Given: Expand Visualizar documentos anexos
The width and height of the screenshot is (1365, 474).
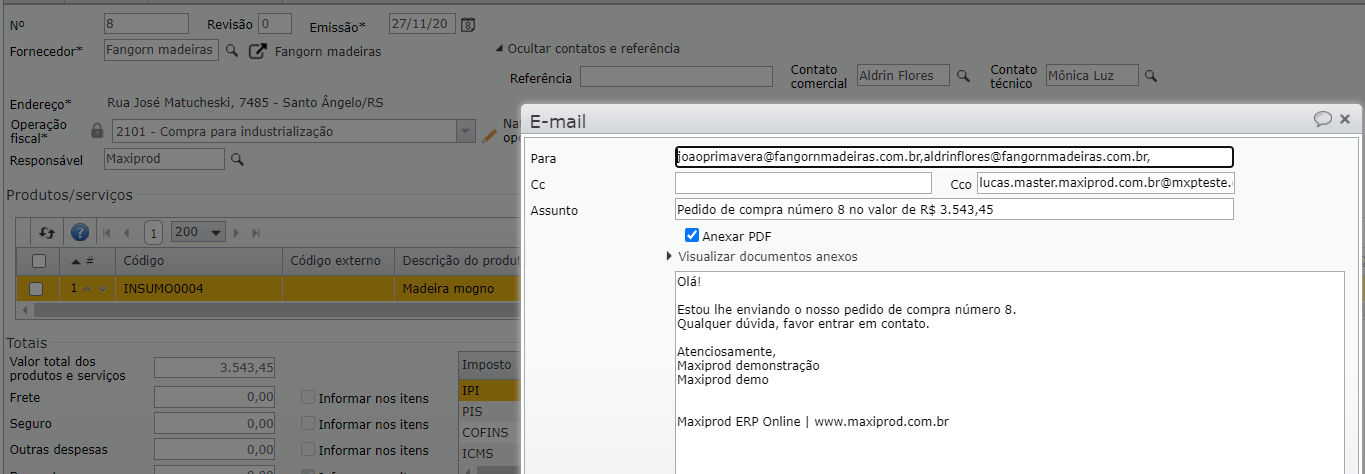Looking at the screenshot, I should click(x=762, y=257).
